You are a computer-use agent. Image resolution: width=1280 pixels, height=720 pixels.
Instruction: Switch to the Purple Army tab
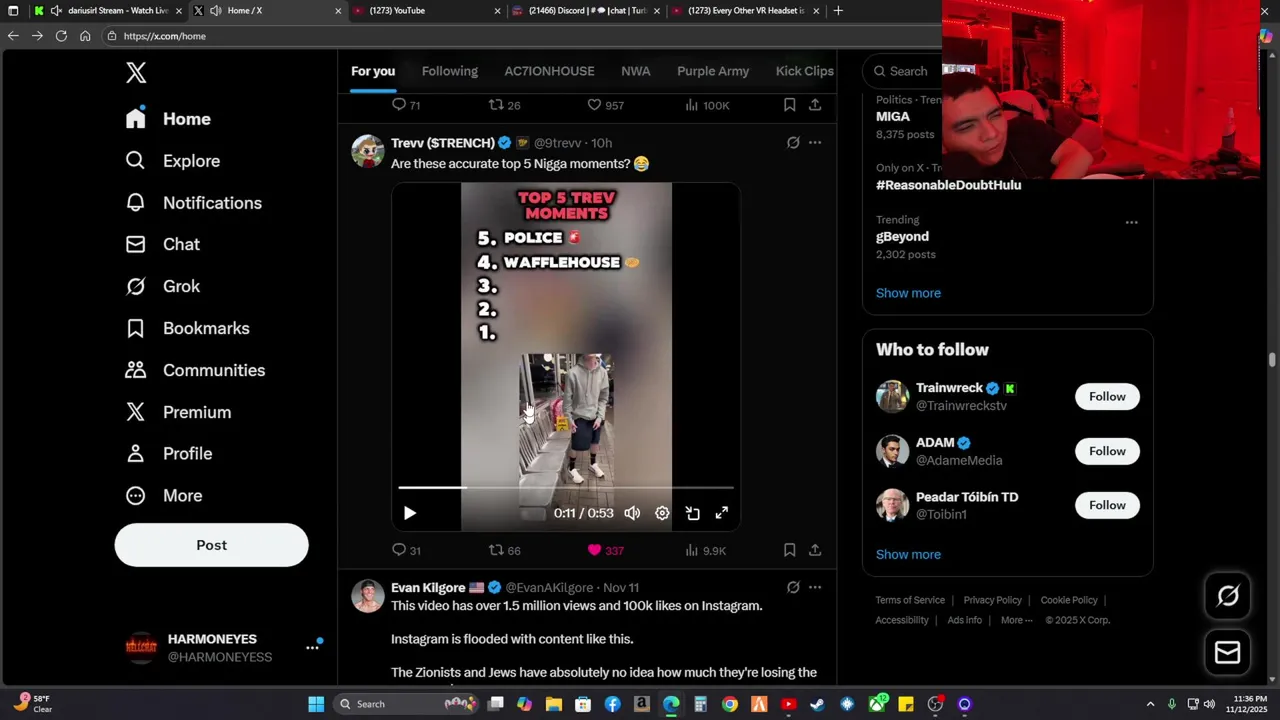tap(713, 71)
